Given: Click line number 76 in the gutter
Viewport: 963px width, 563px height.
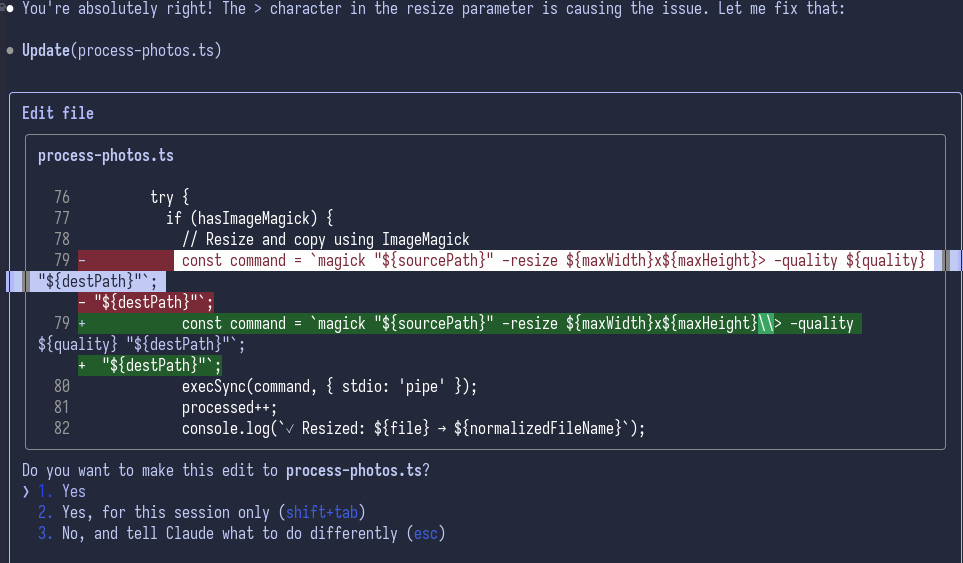Looking at the screenshot, I should [x=62, y=197].
